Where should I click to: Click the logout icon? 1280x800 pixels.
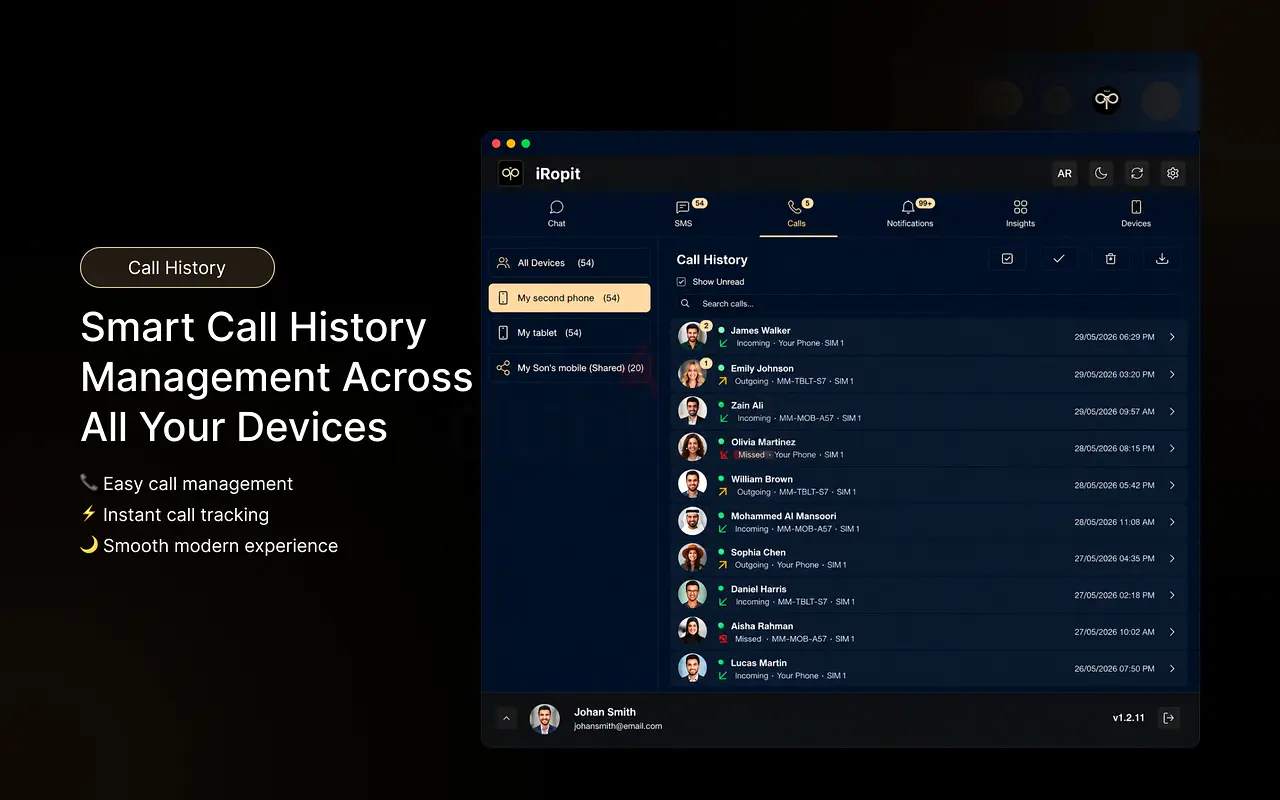coord(1168,718)
